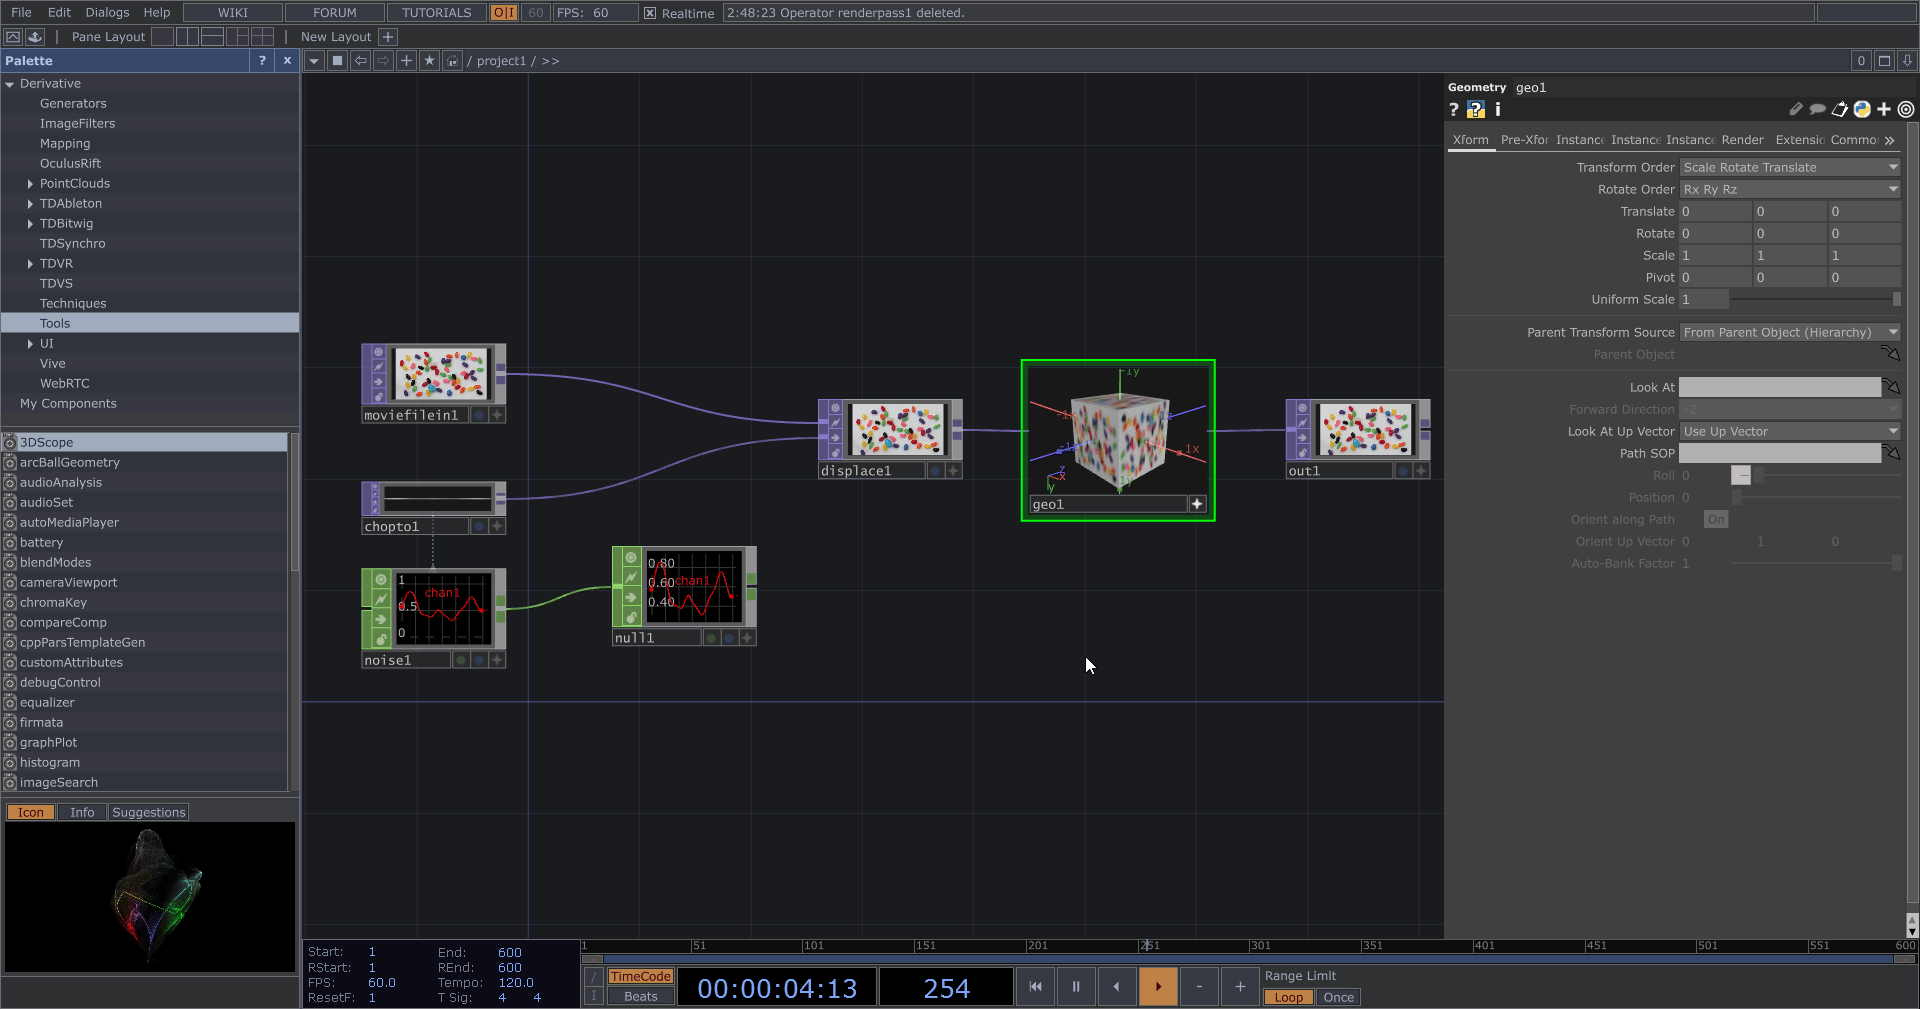Open the Parent Transform Source dropdown
Image resolution: width=1920 pixels, height=1009 pixels.
pyautogui.click(x=1789, y=332)
